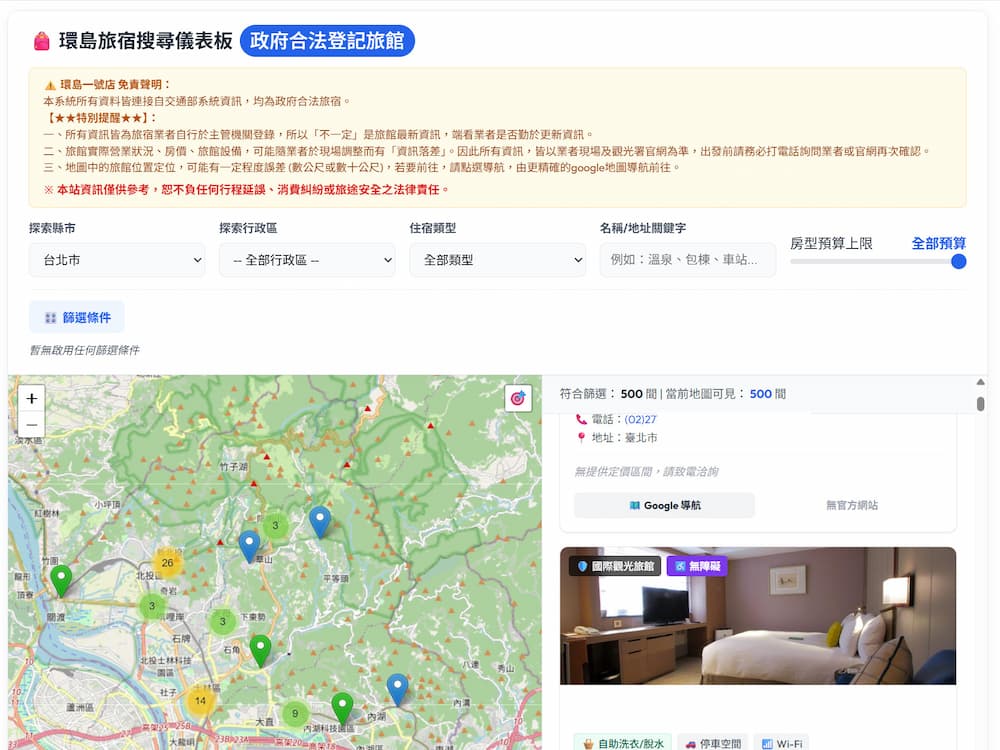1000x750 pixels.
Task: Click the yellow cluster marker labeled 14
Action: pos(200,700)
